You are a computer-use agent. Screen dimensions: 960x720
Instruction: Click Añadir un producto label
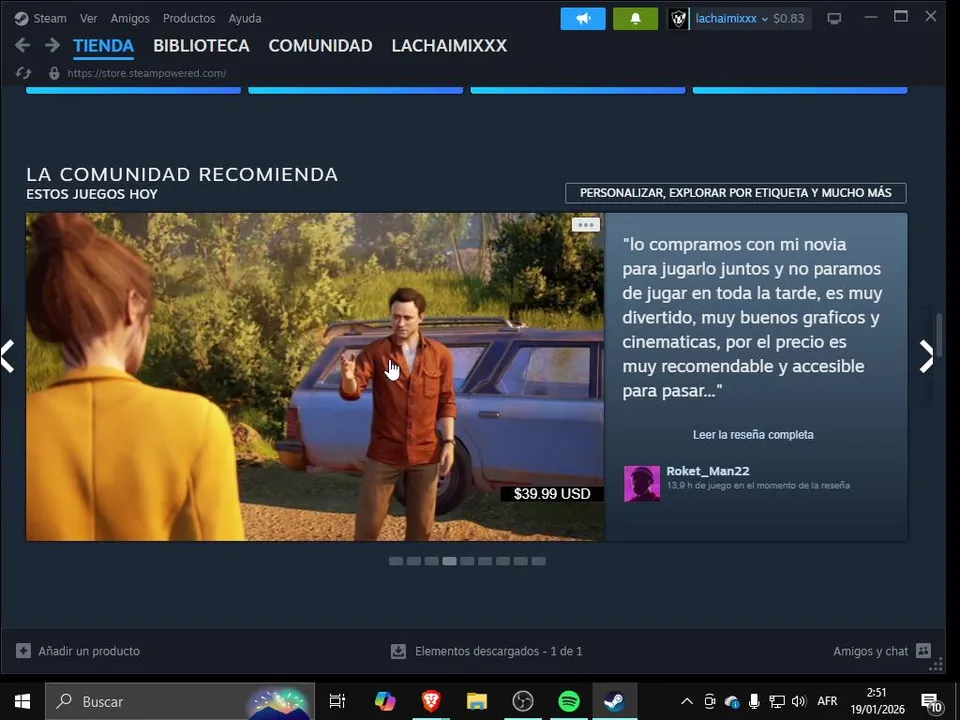(89, 651)
